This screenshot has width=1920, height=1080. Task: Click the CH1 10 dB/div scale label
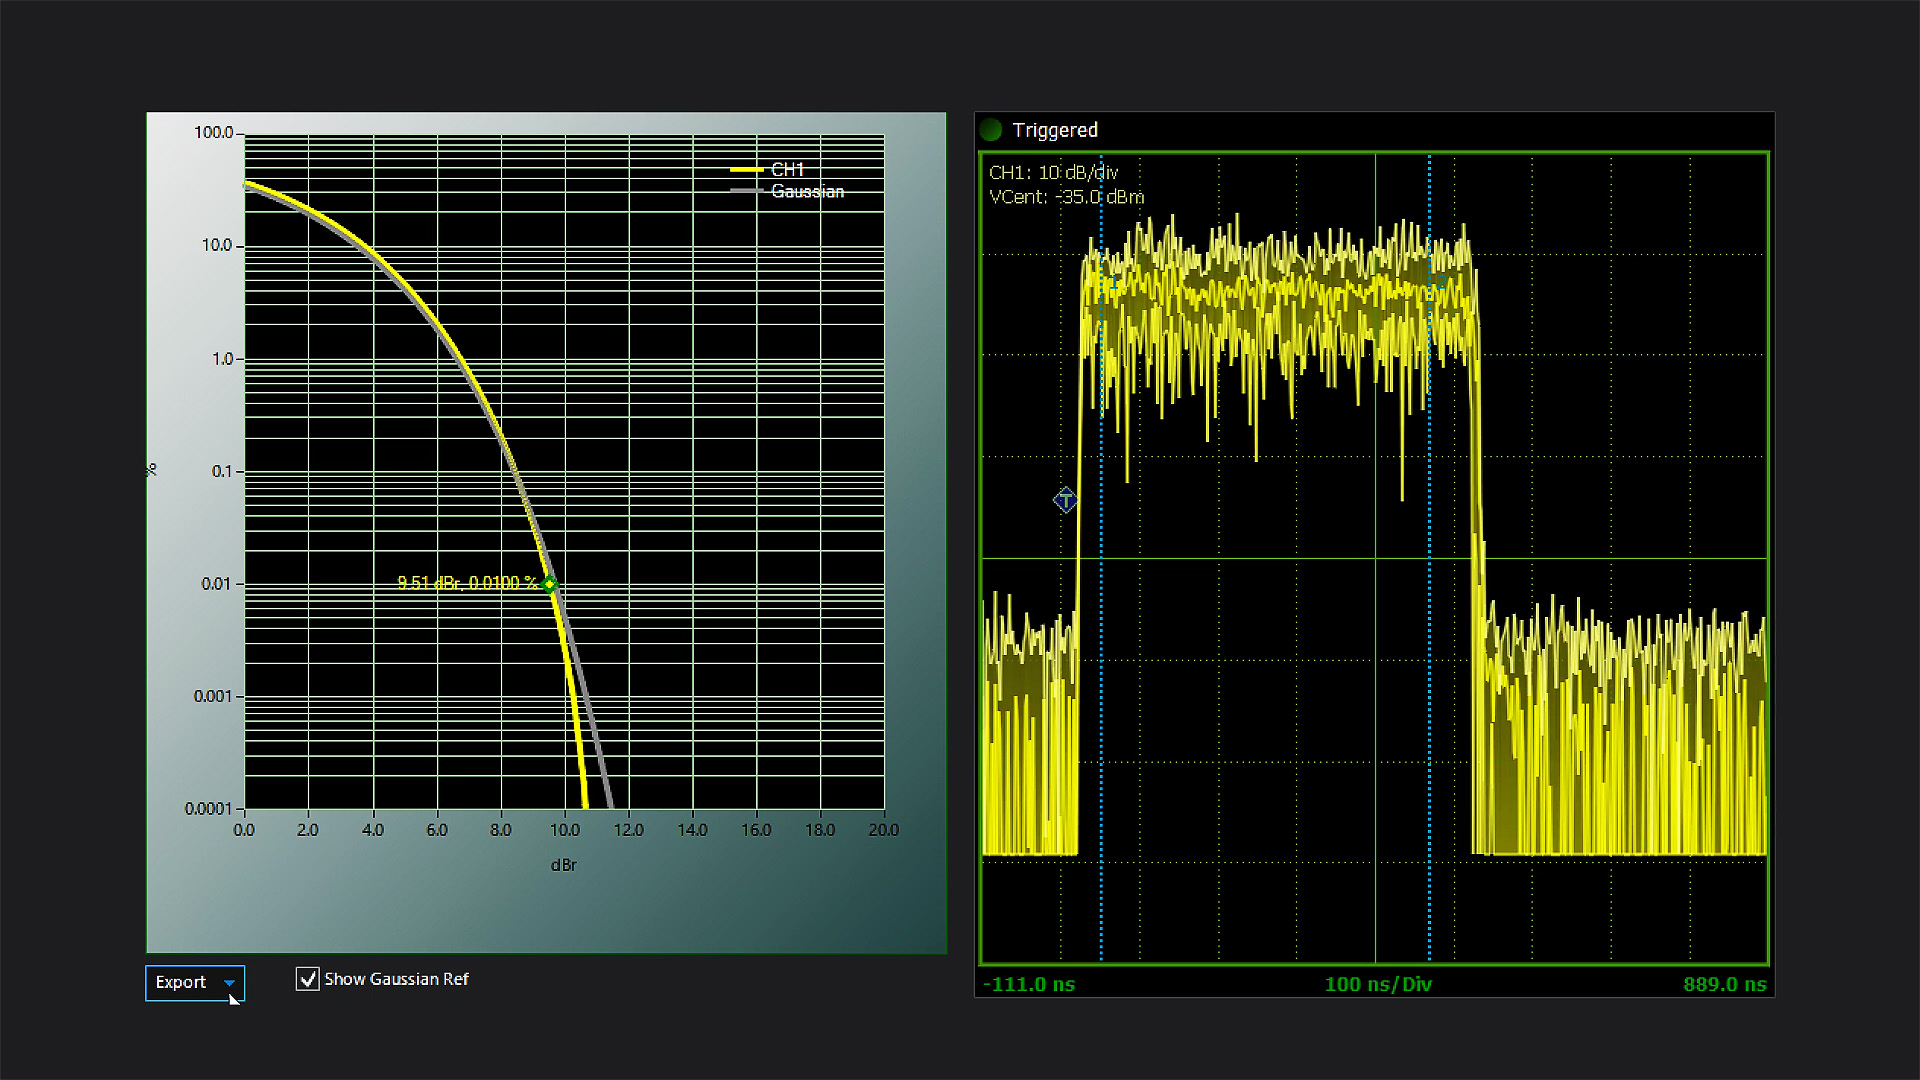tap(1053, 172)
